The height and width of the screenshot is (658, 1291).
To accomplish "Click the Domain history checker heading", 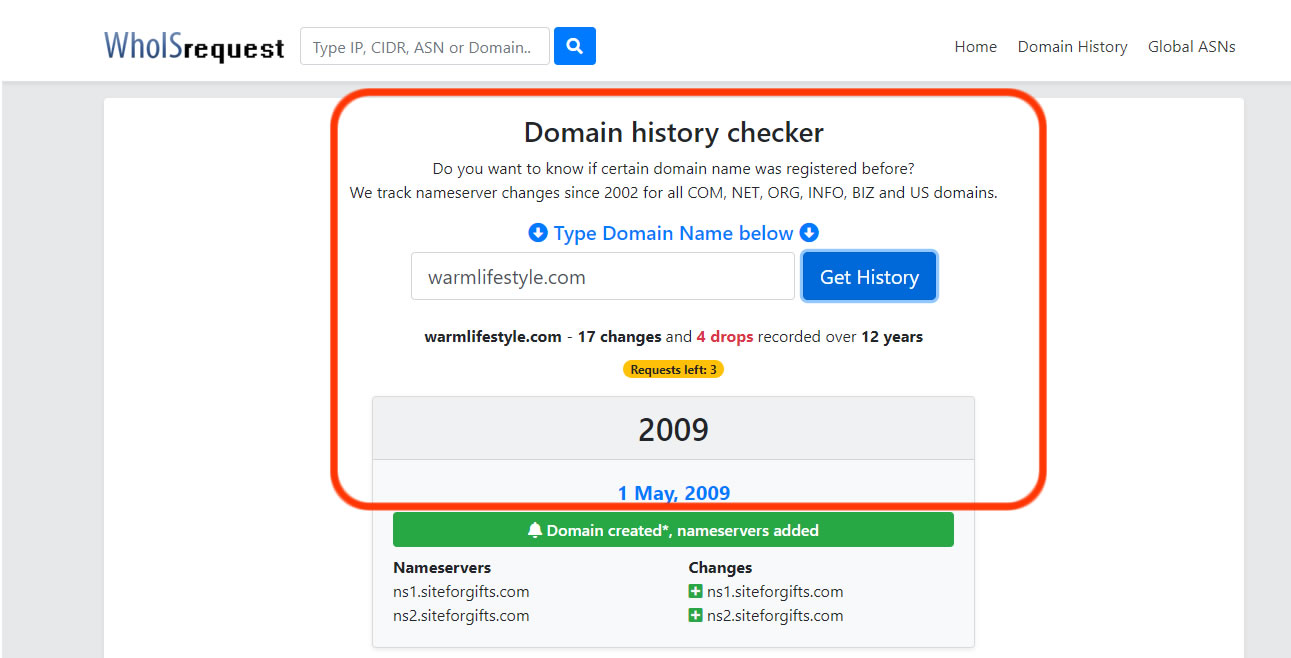I will [674, 132].
